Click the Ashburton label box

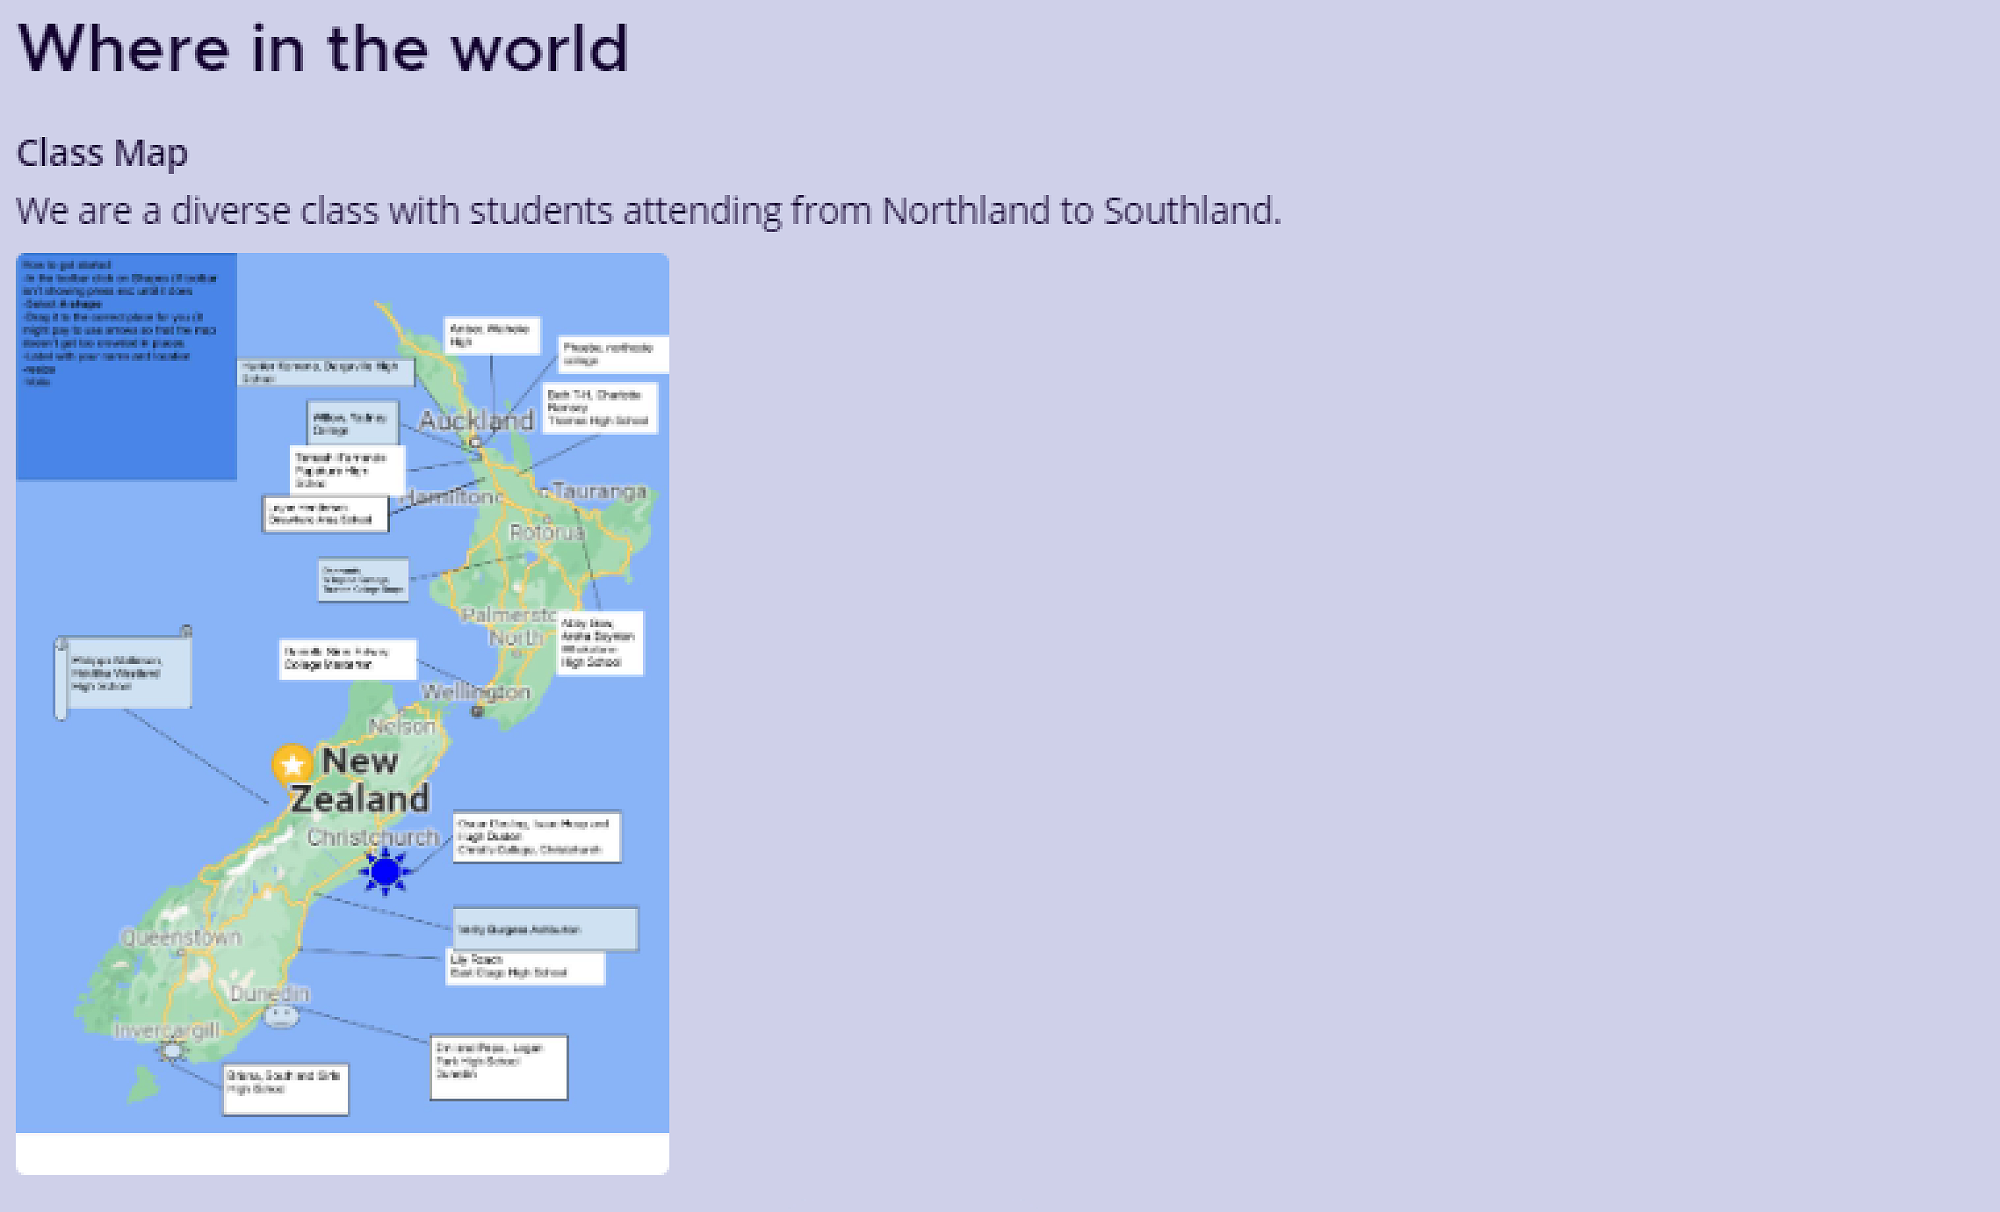click(545, 929)
